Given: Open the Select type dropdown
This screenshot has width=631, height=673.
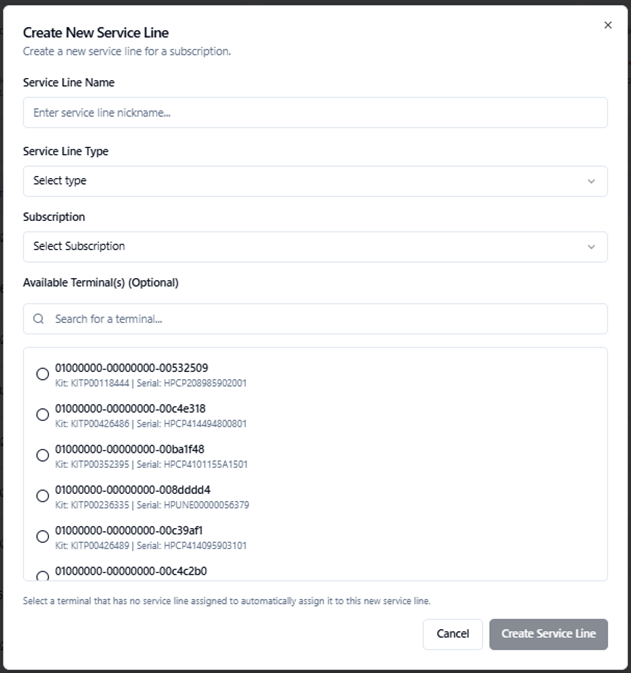Looking at the screenshot, I should (x=315, y=181).
